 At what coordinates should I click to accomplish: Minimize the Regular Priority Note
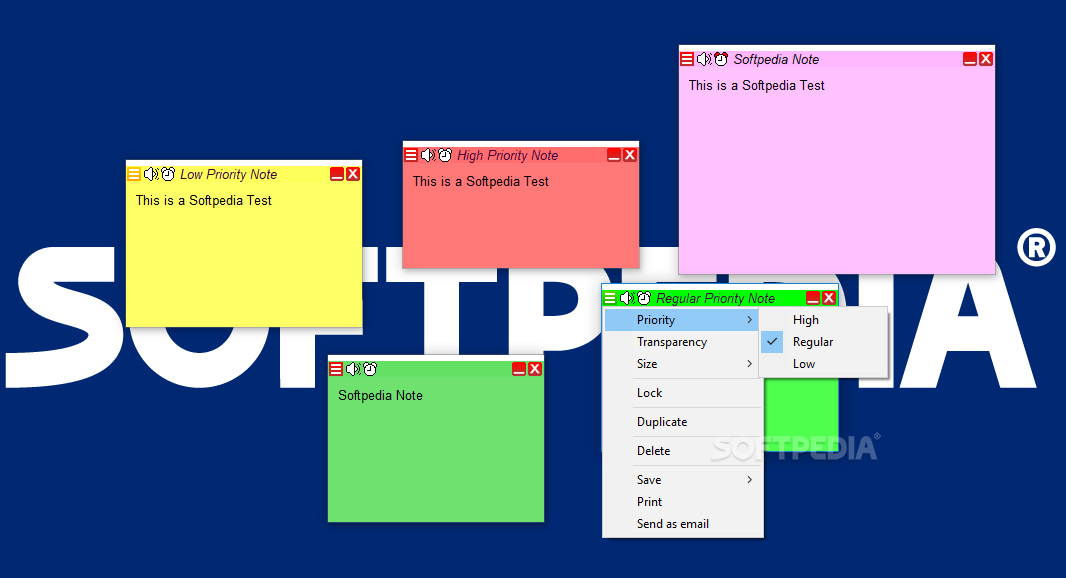[812, 298]
